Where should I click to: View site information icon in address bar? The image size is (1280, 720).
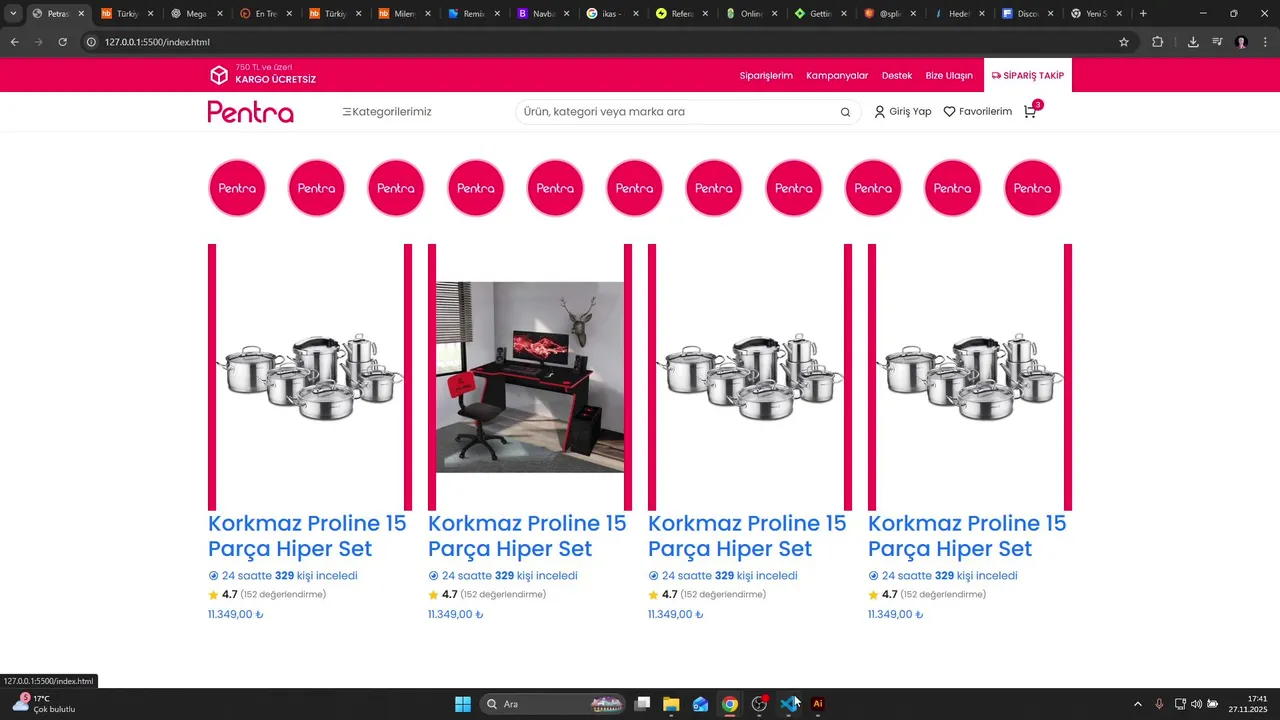[x=91, y=42]
